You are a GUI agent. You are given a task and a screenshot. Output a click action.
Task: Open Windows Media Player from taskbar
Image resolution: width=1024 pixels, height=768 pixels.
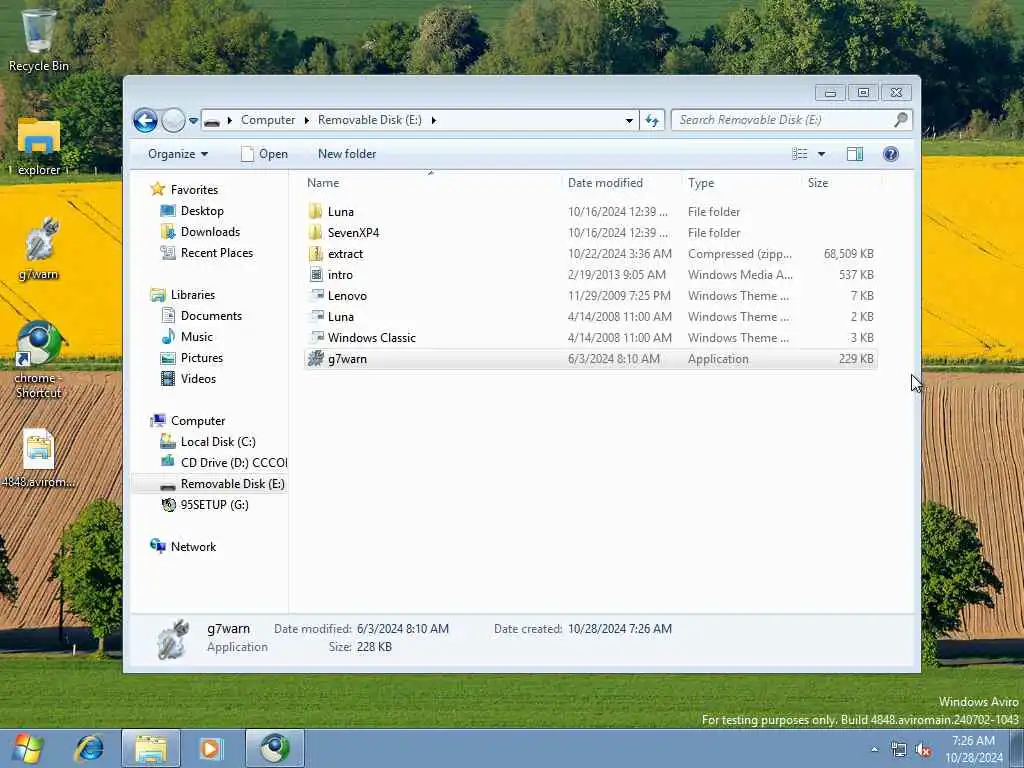tap(211, 748)
